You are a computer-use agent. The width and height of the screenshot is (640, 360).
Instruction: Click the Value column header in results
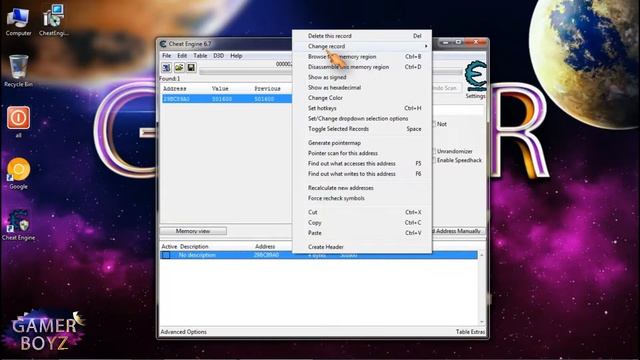[x=220, y=89]
